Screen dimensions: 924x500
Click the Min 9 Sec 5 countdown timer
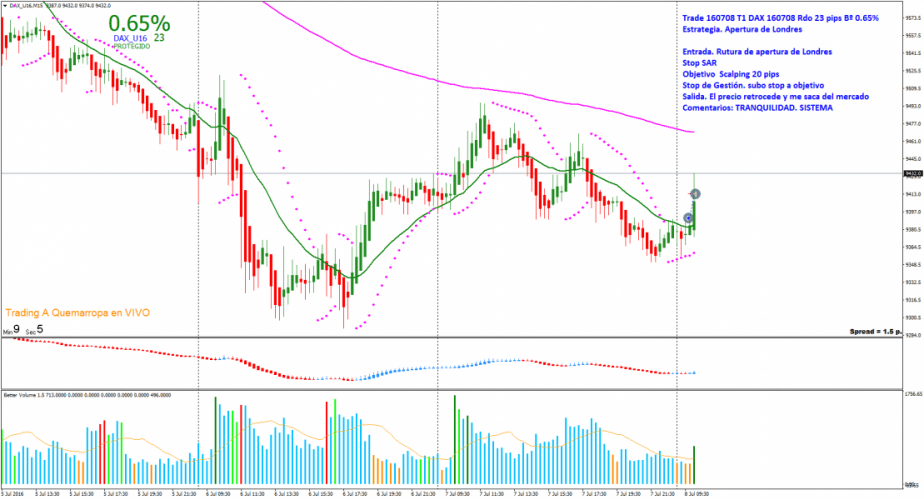[x=22, y=329]
